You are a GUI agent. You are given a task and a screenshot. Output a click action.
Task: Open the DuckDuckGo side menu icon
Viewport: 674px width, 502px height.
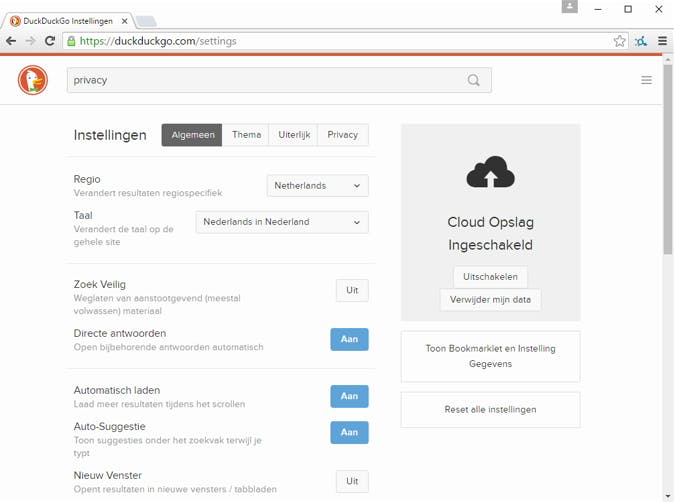click(x=646, y=80)
